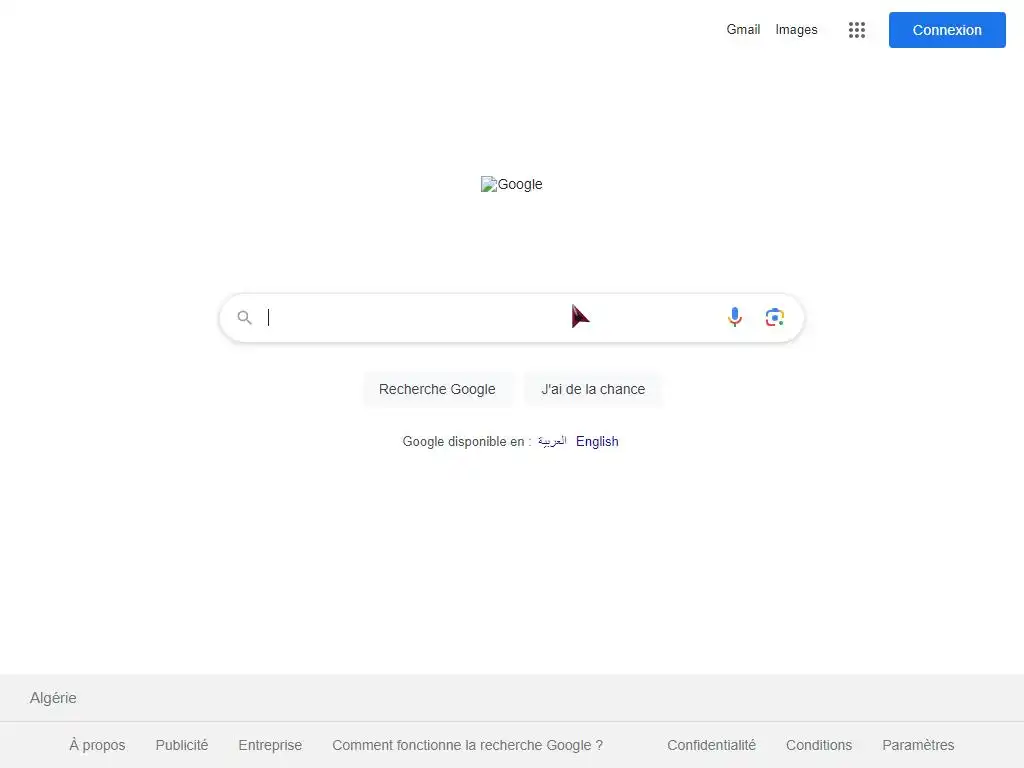This screenshot has height=768, width=1024.
Task: Switch Google to Arabic language link
Action: [x=552, y=441]
